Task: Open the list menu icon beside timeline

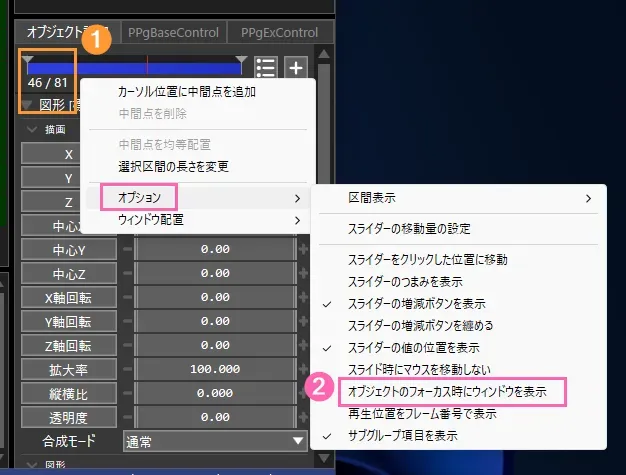Action: [265, 67]
